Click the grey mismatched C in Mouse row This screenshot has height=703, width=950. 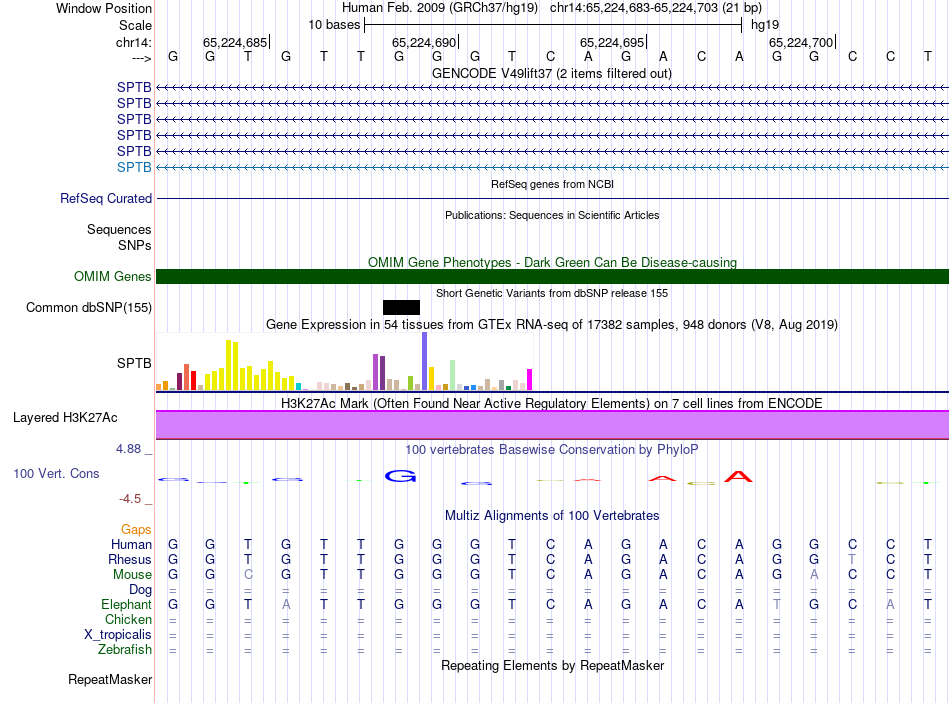[248, 575]
